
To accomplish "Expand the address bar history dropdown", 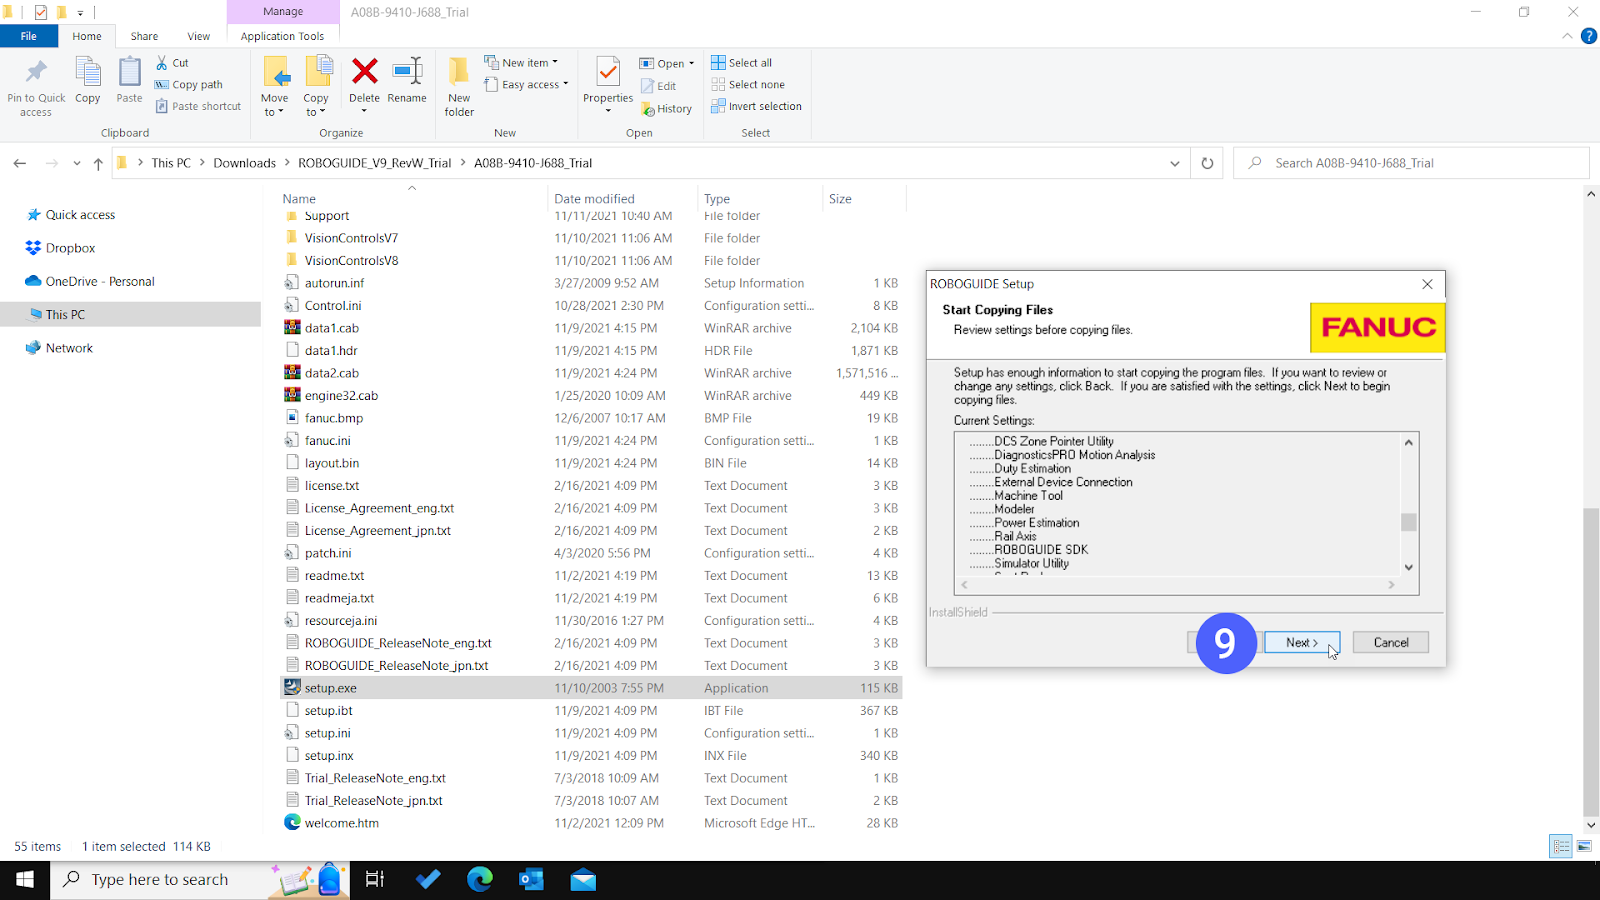I will (1175, 163).
